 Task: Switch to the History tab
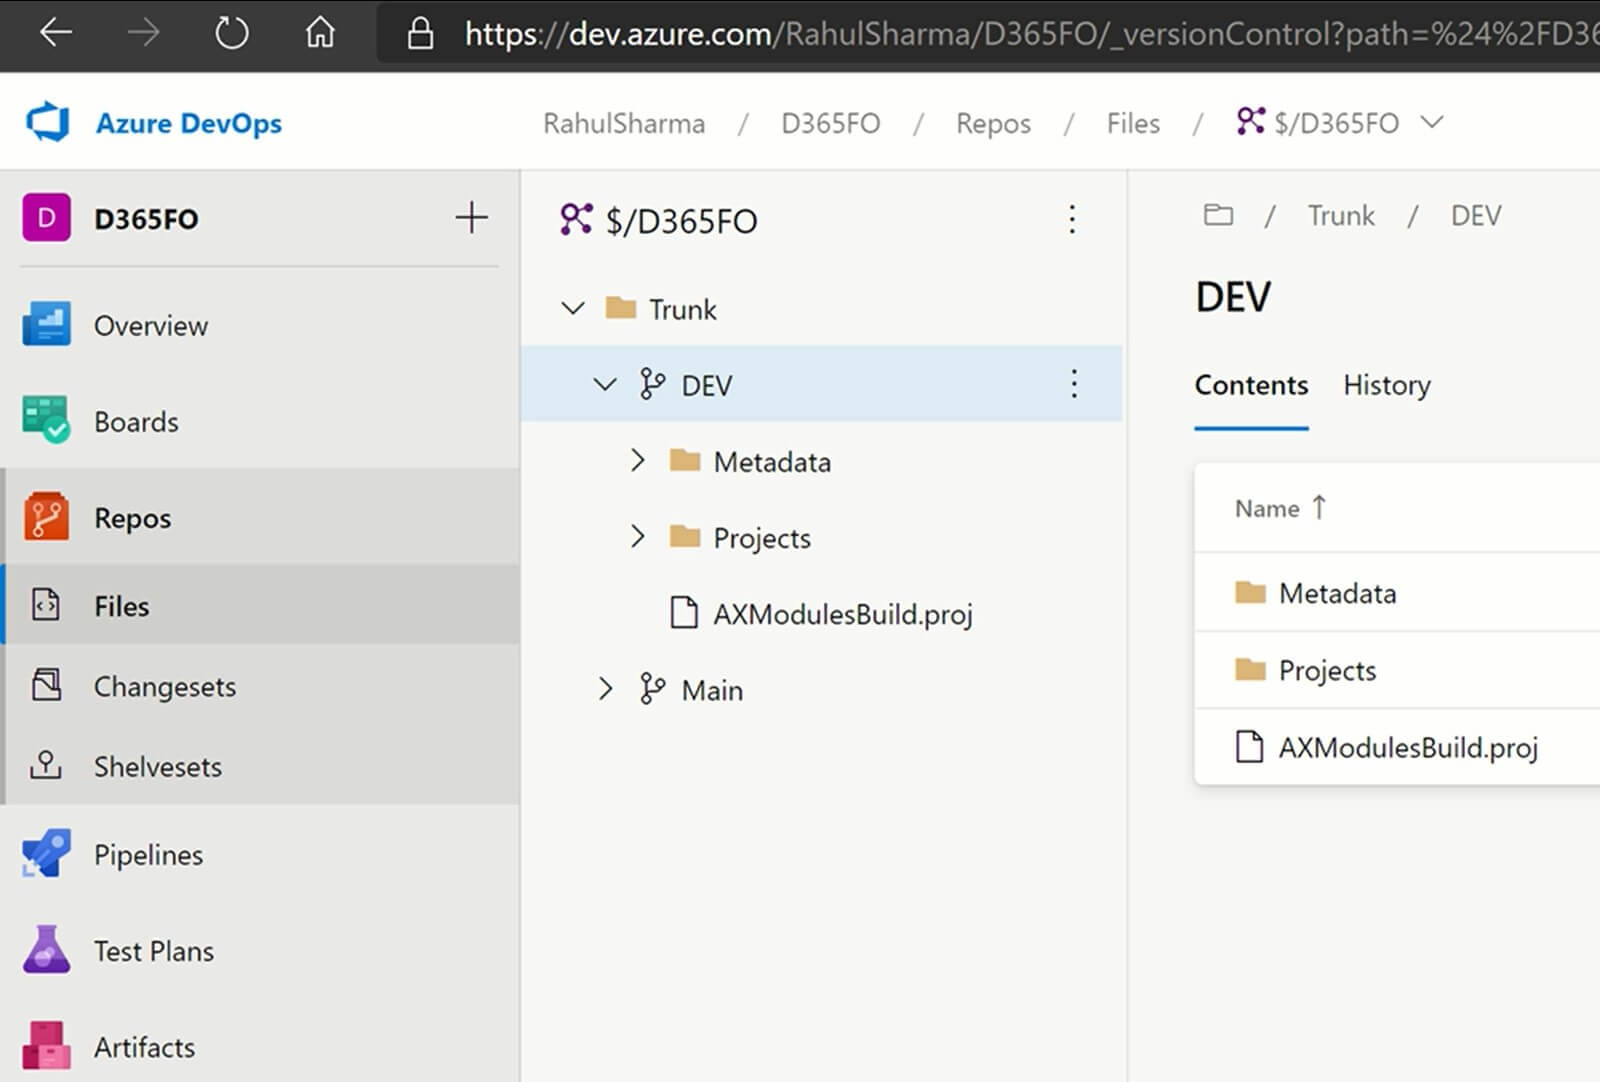pos(1386,385)
